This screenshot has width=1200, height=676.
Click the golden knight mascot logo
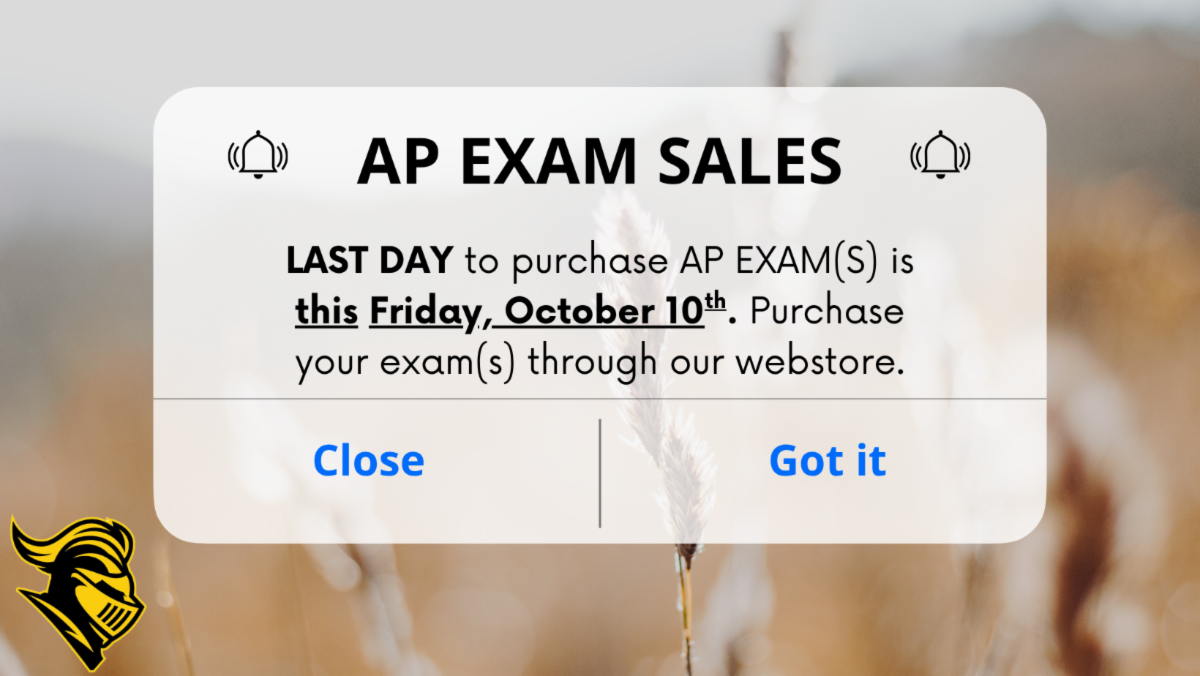pos(76,591)
